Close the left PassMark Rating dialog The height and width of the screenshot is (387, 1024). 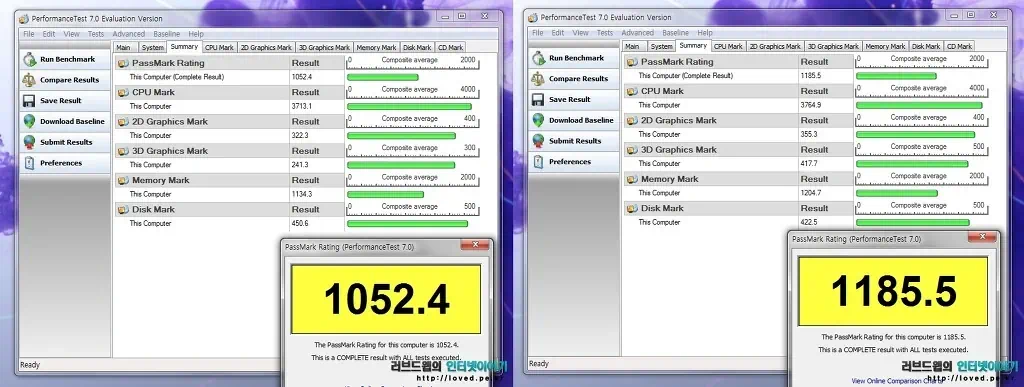[x=475, y=245]
